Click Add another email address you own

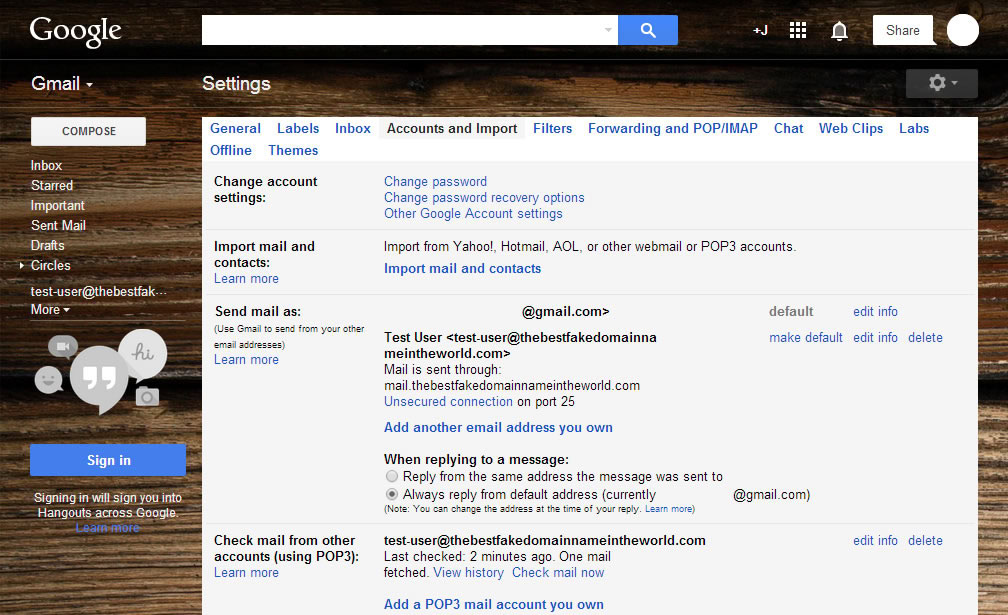(498, 427)
